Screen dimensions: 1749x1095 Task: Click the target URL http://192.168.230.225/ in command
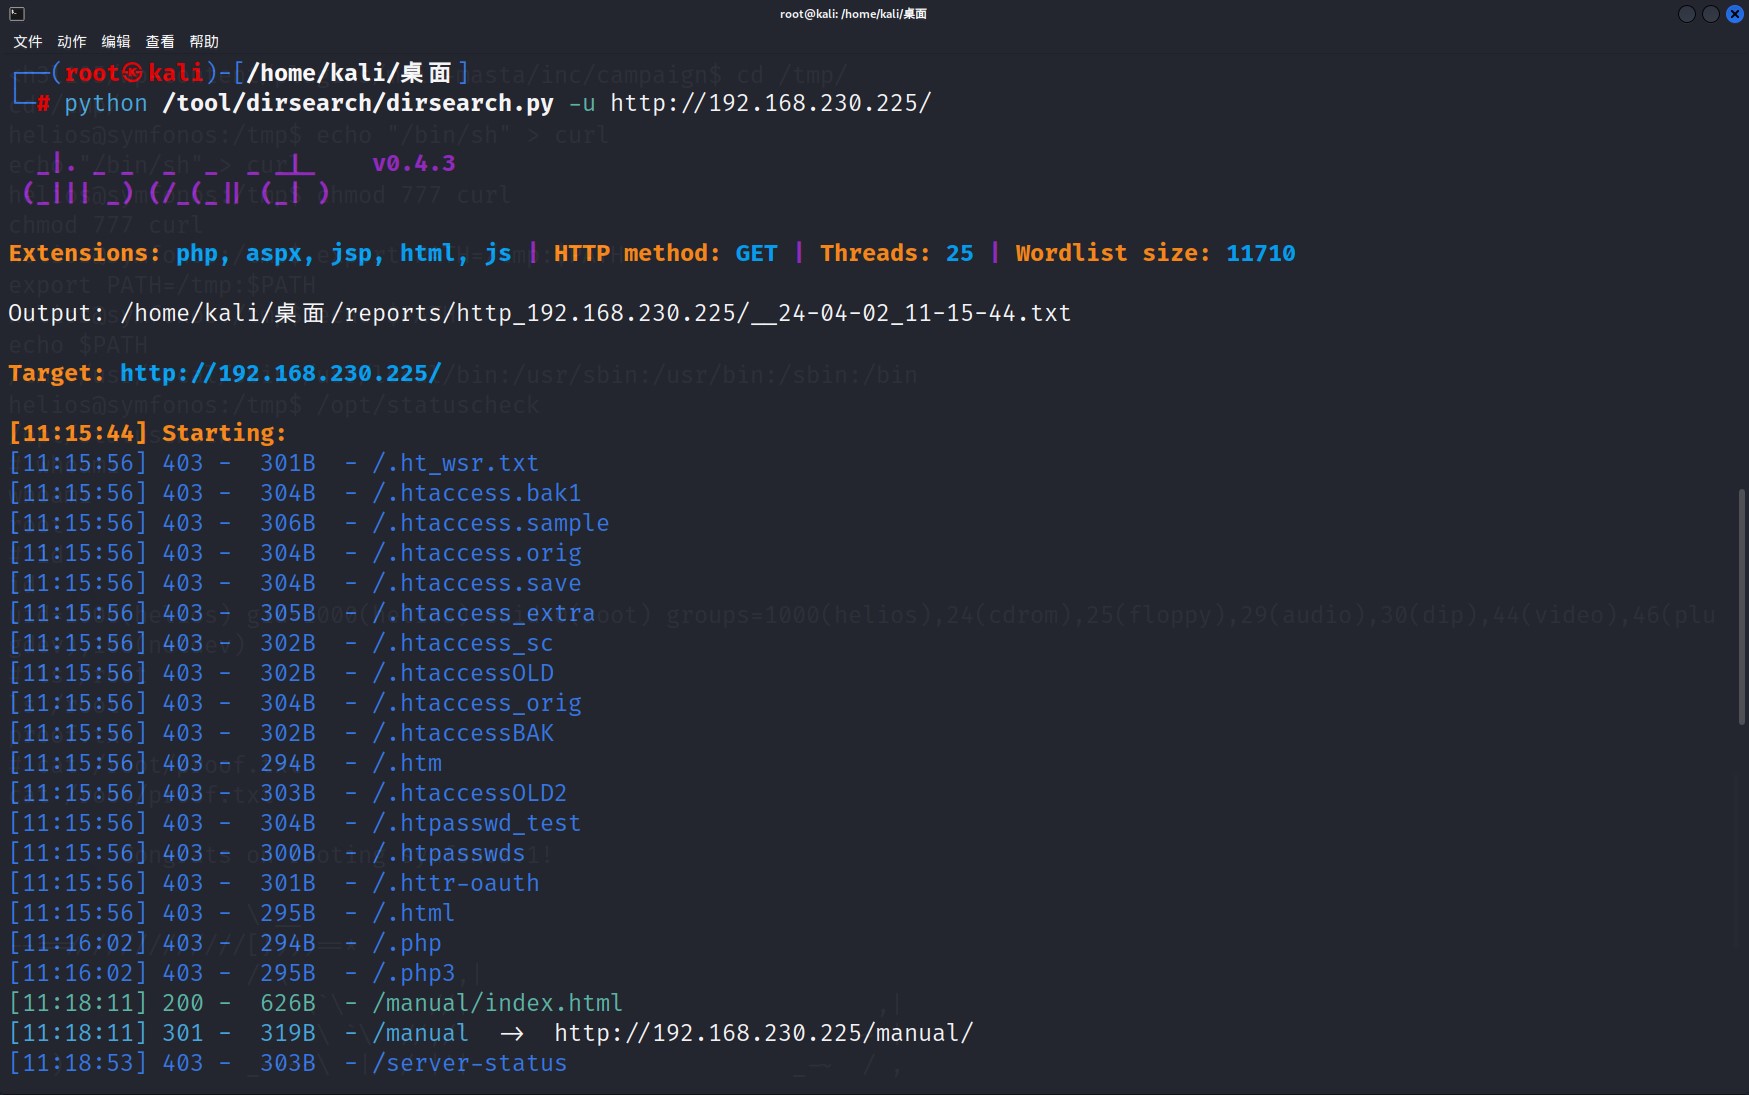(x=770, y=103)
